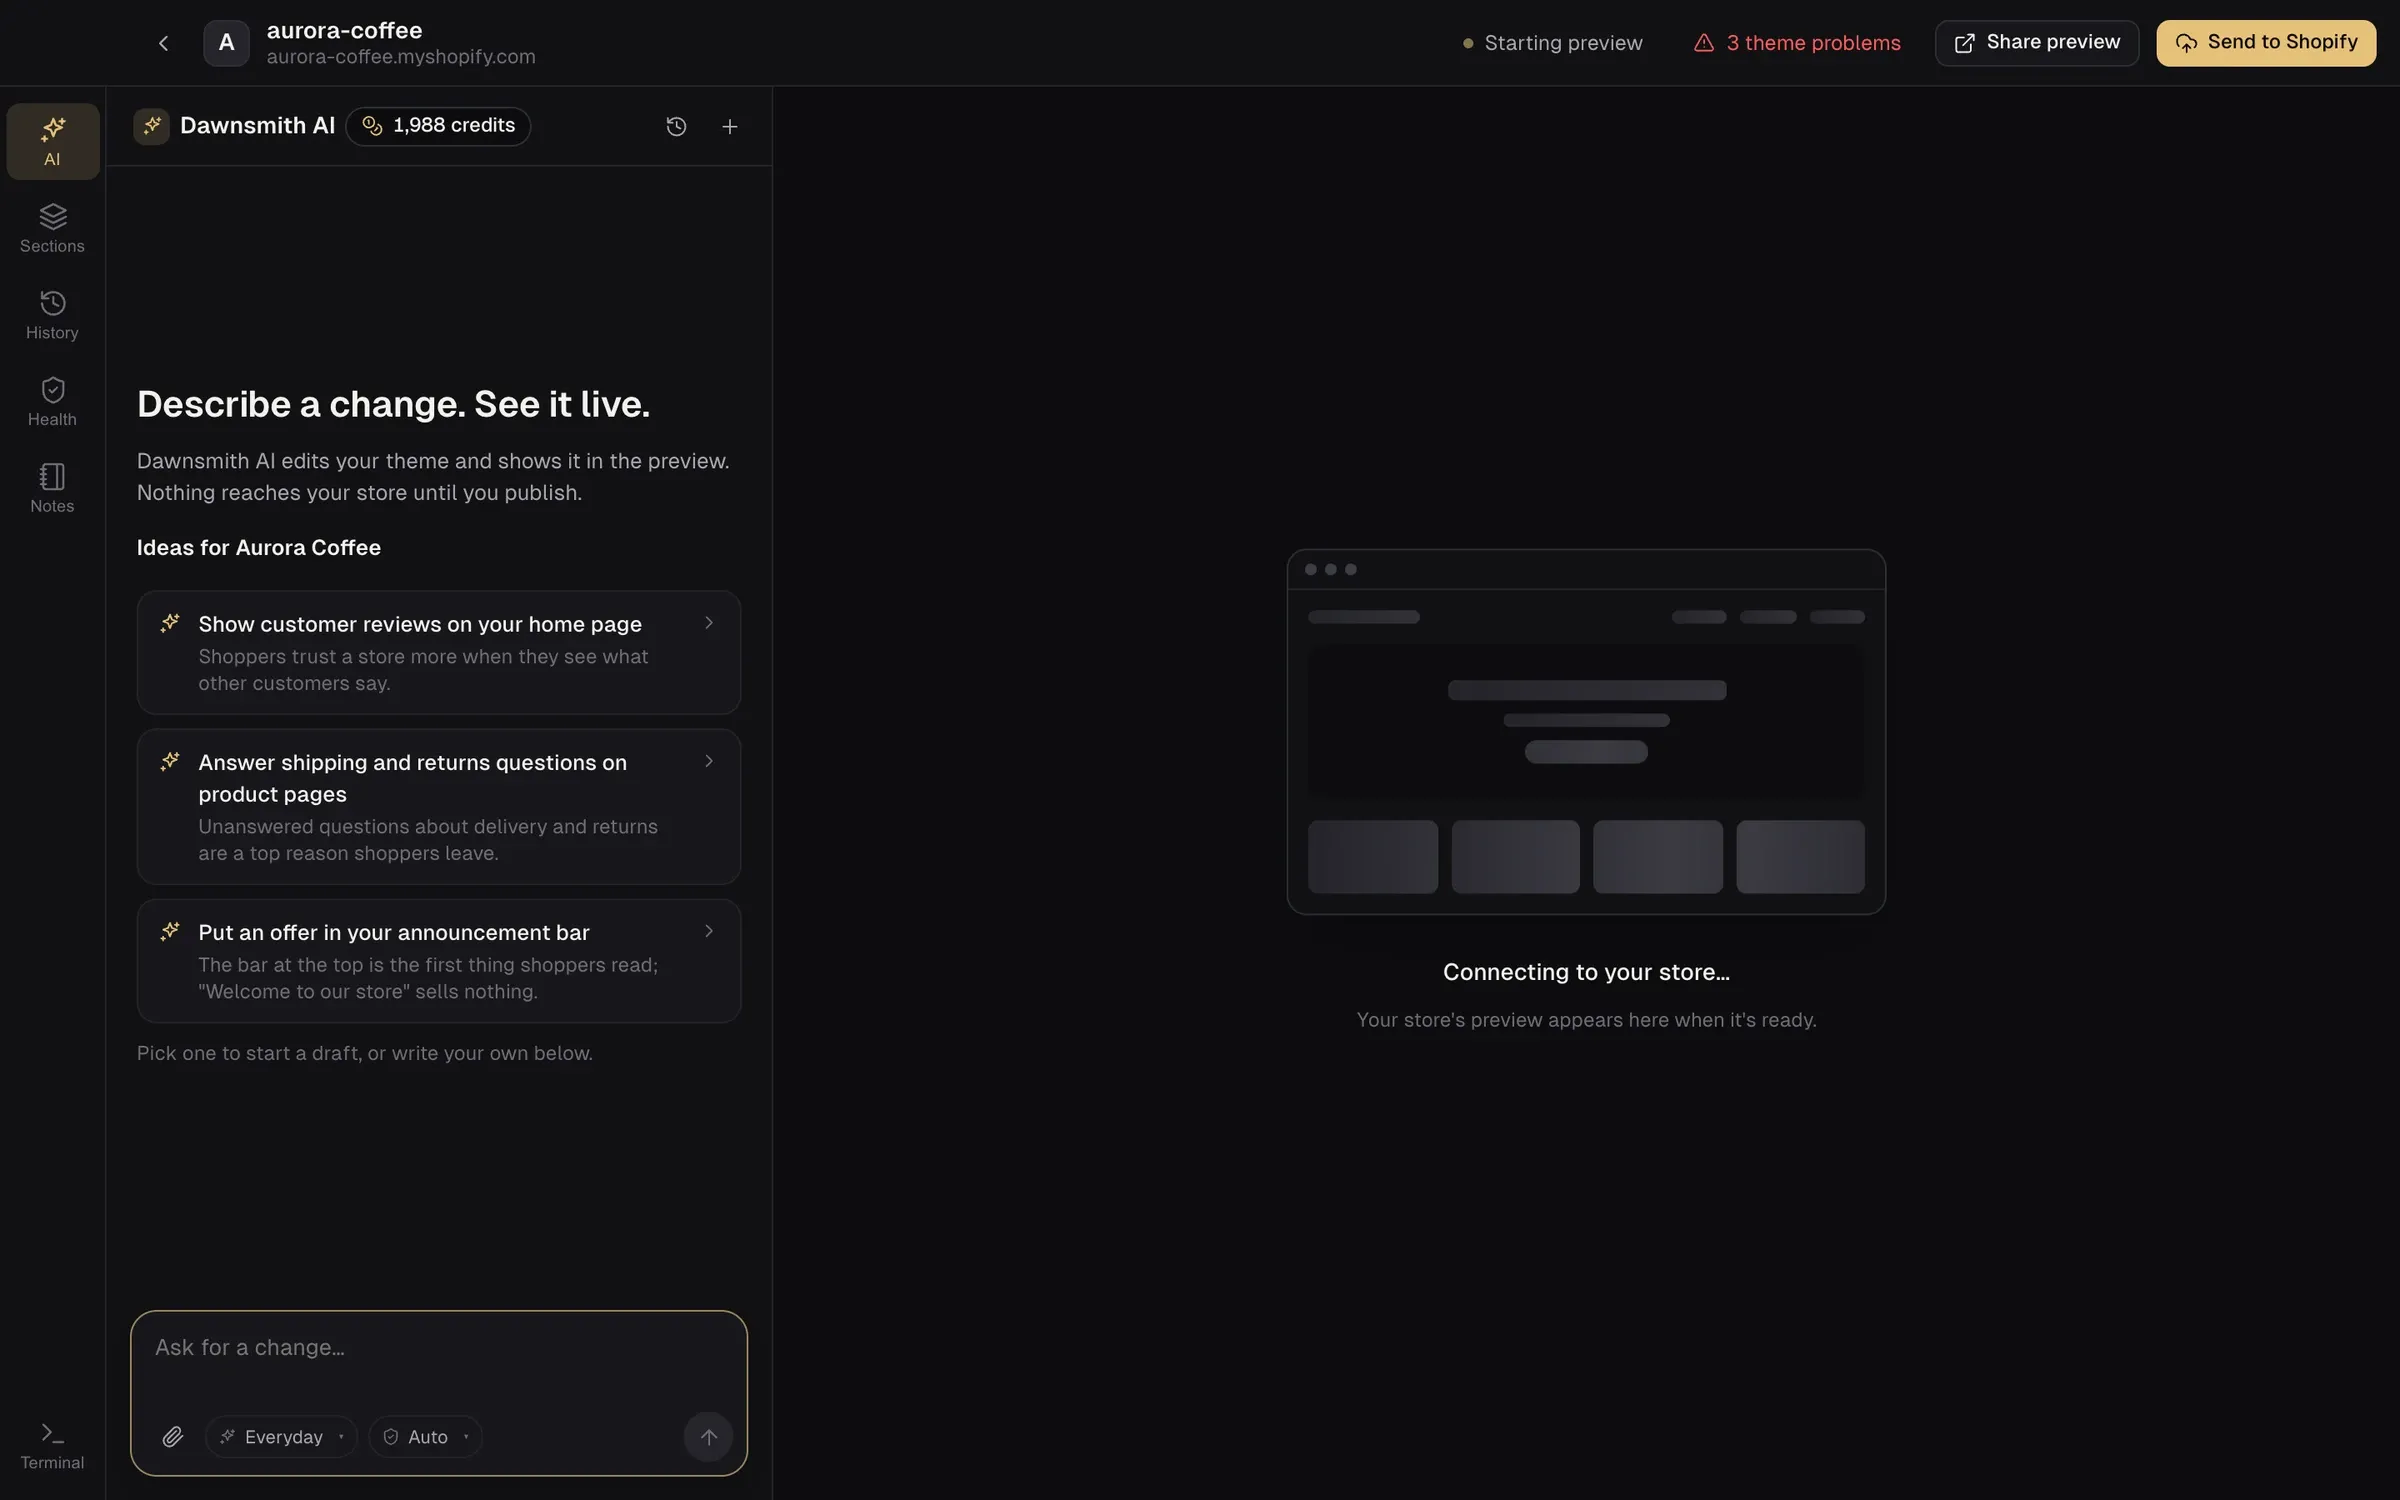
Task: Click the 'Ideas for Aurora Coffee' heading
Action: [x=259, y=548]
